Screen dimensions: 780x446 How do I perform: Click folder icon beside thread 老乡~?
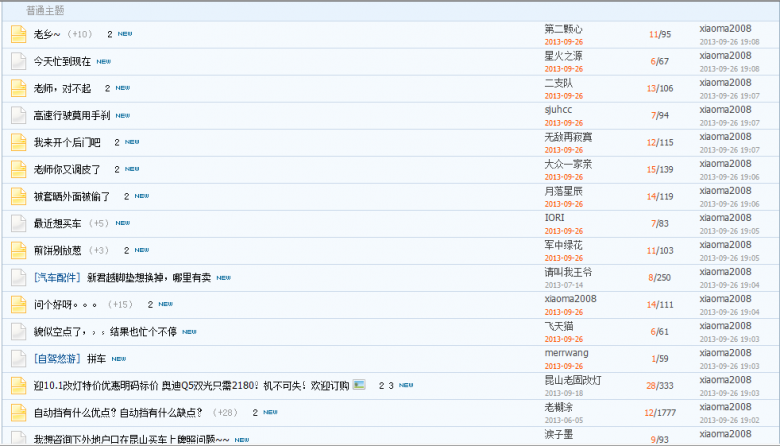18,34
